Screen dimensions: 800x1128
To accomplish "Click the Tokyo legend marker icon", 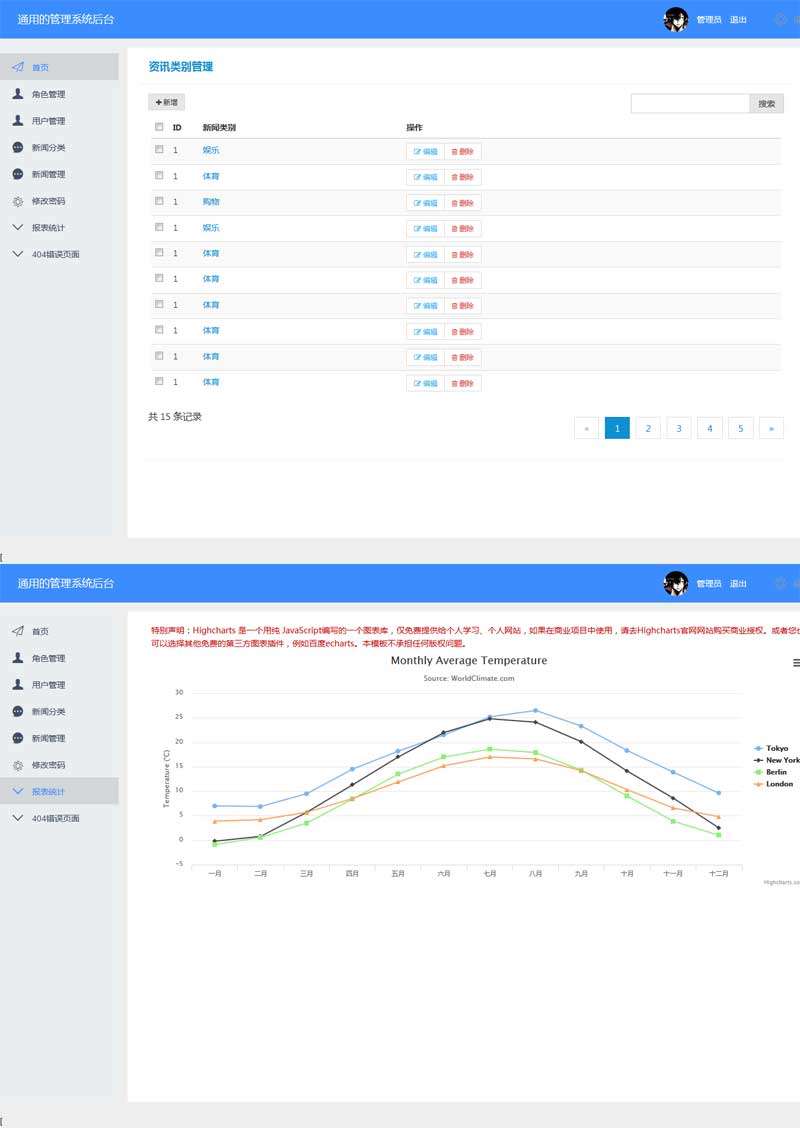I will click(x=758, y=748).
